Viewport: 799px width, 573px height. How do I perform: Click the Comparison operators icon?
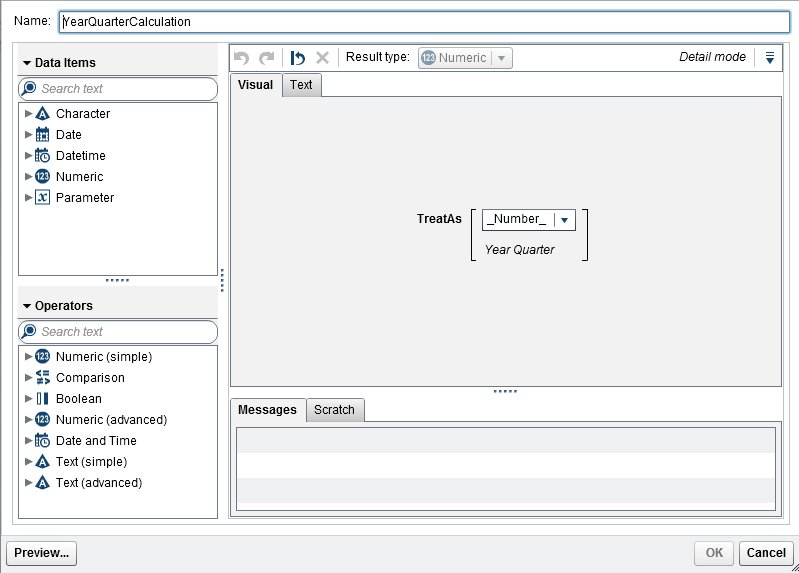[42, 377]
